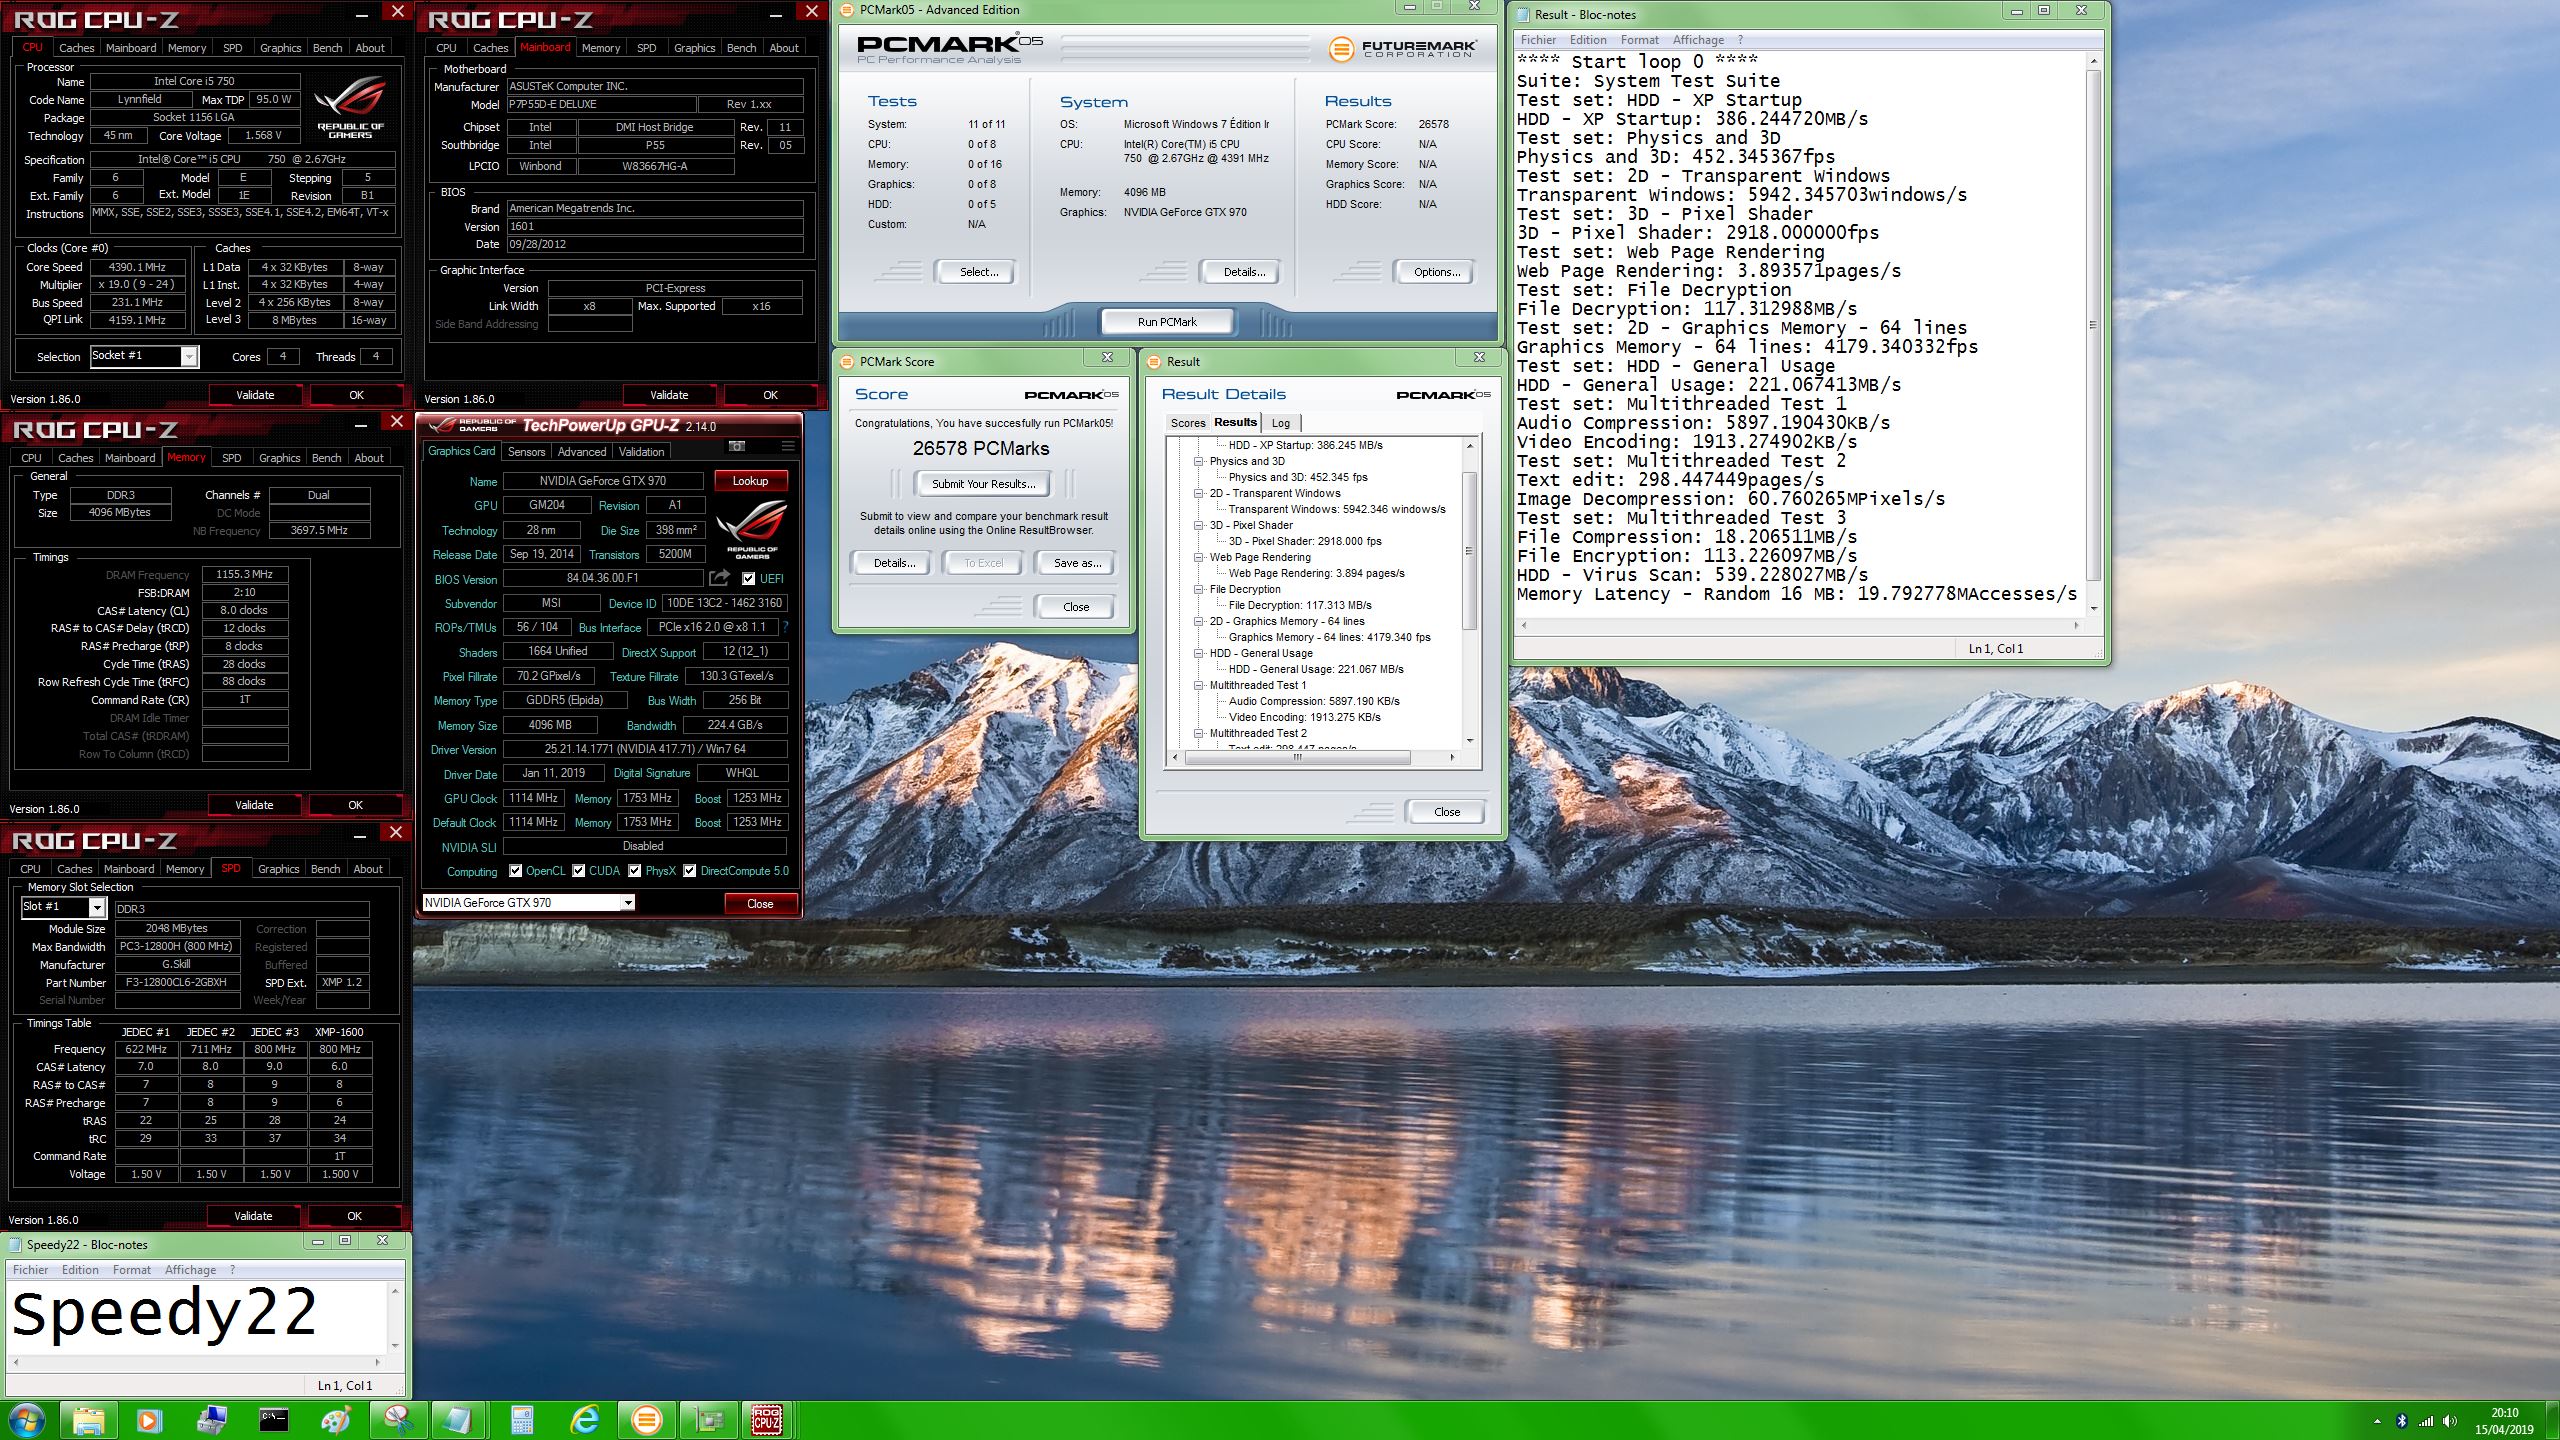Click the network signal tray icon
Viewport: 2560px width, 1440px height.
click(2425, 1421)
